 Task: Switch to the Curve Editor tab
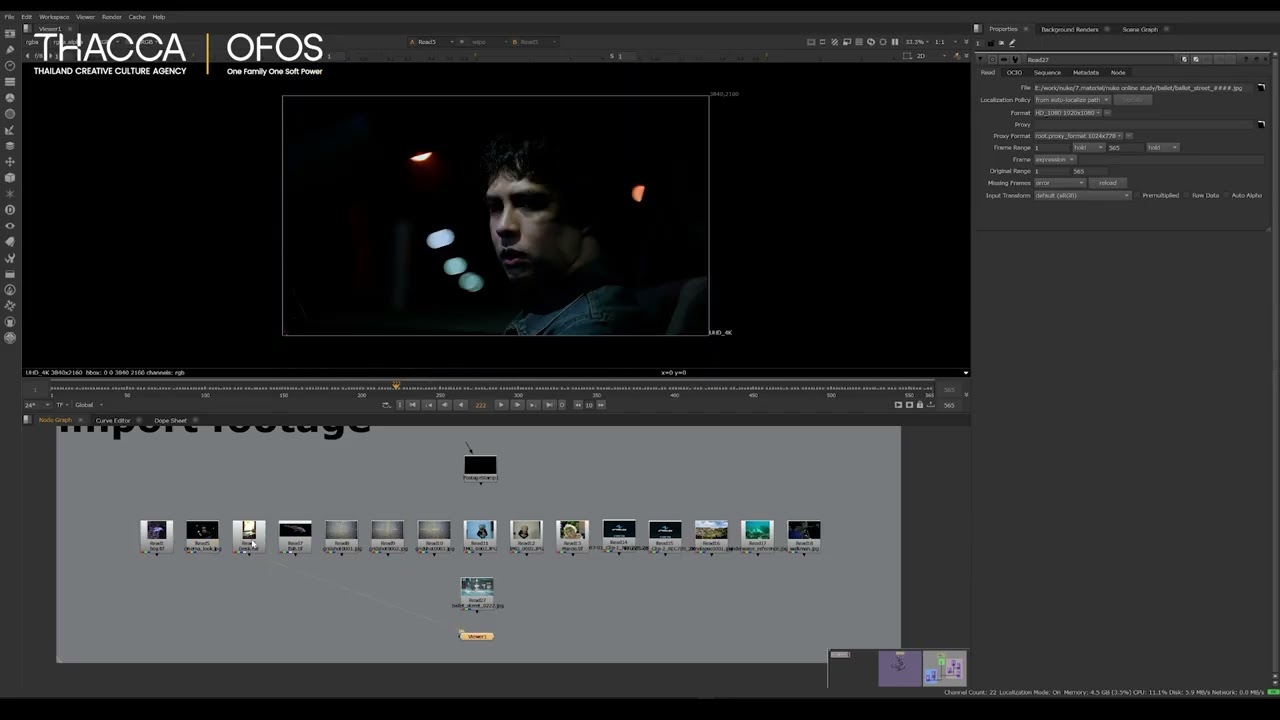click(113, 420)
